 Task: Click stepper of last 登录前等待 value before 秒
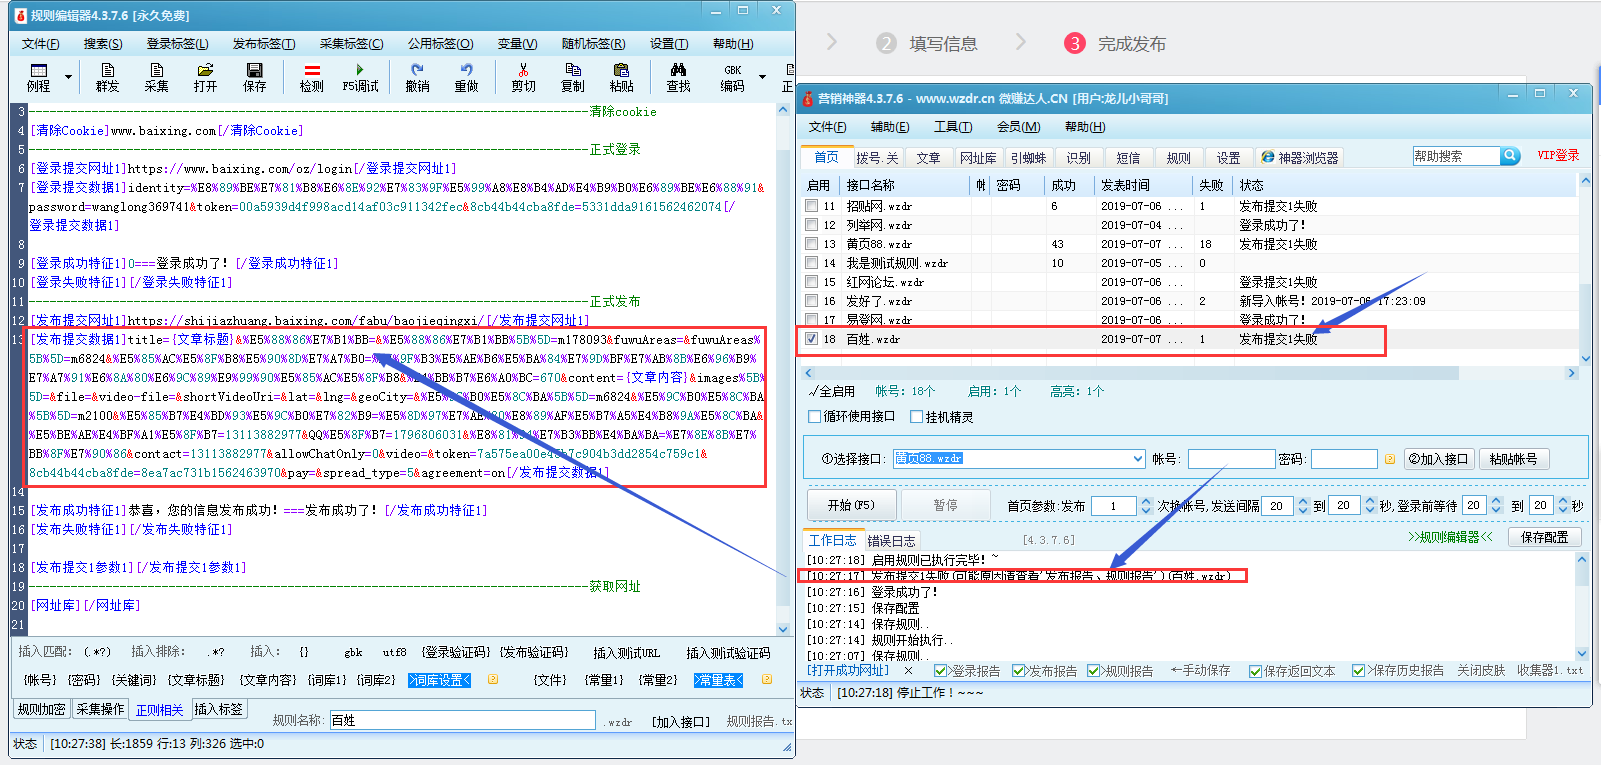coord(1563,506)
